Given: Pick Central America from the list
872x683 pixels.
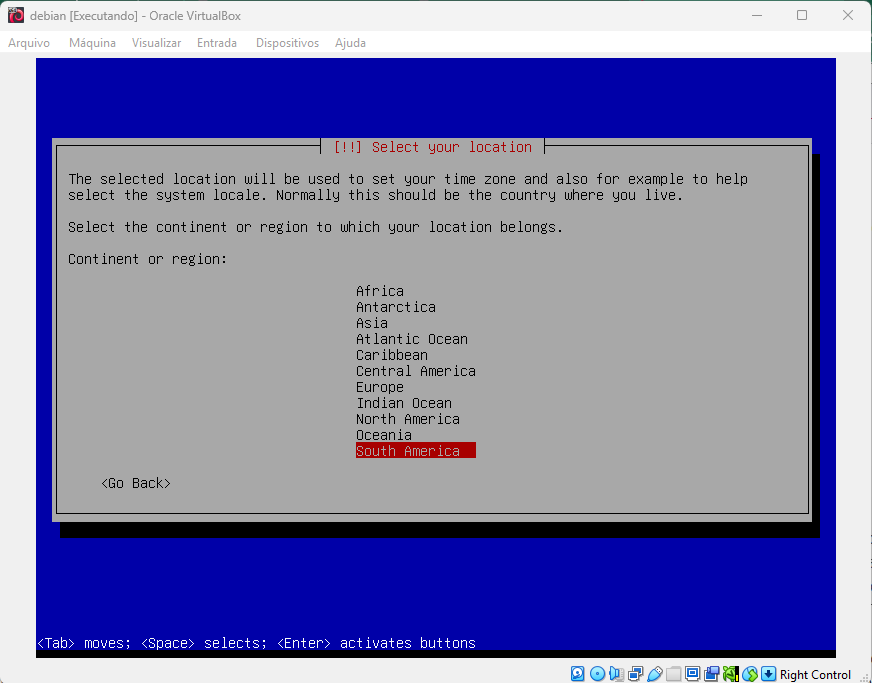Looking at the screenshot, I should [x=416, y=371].
